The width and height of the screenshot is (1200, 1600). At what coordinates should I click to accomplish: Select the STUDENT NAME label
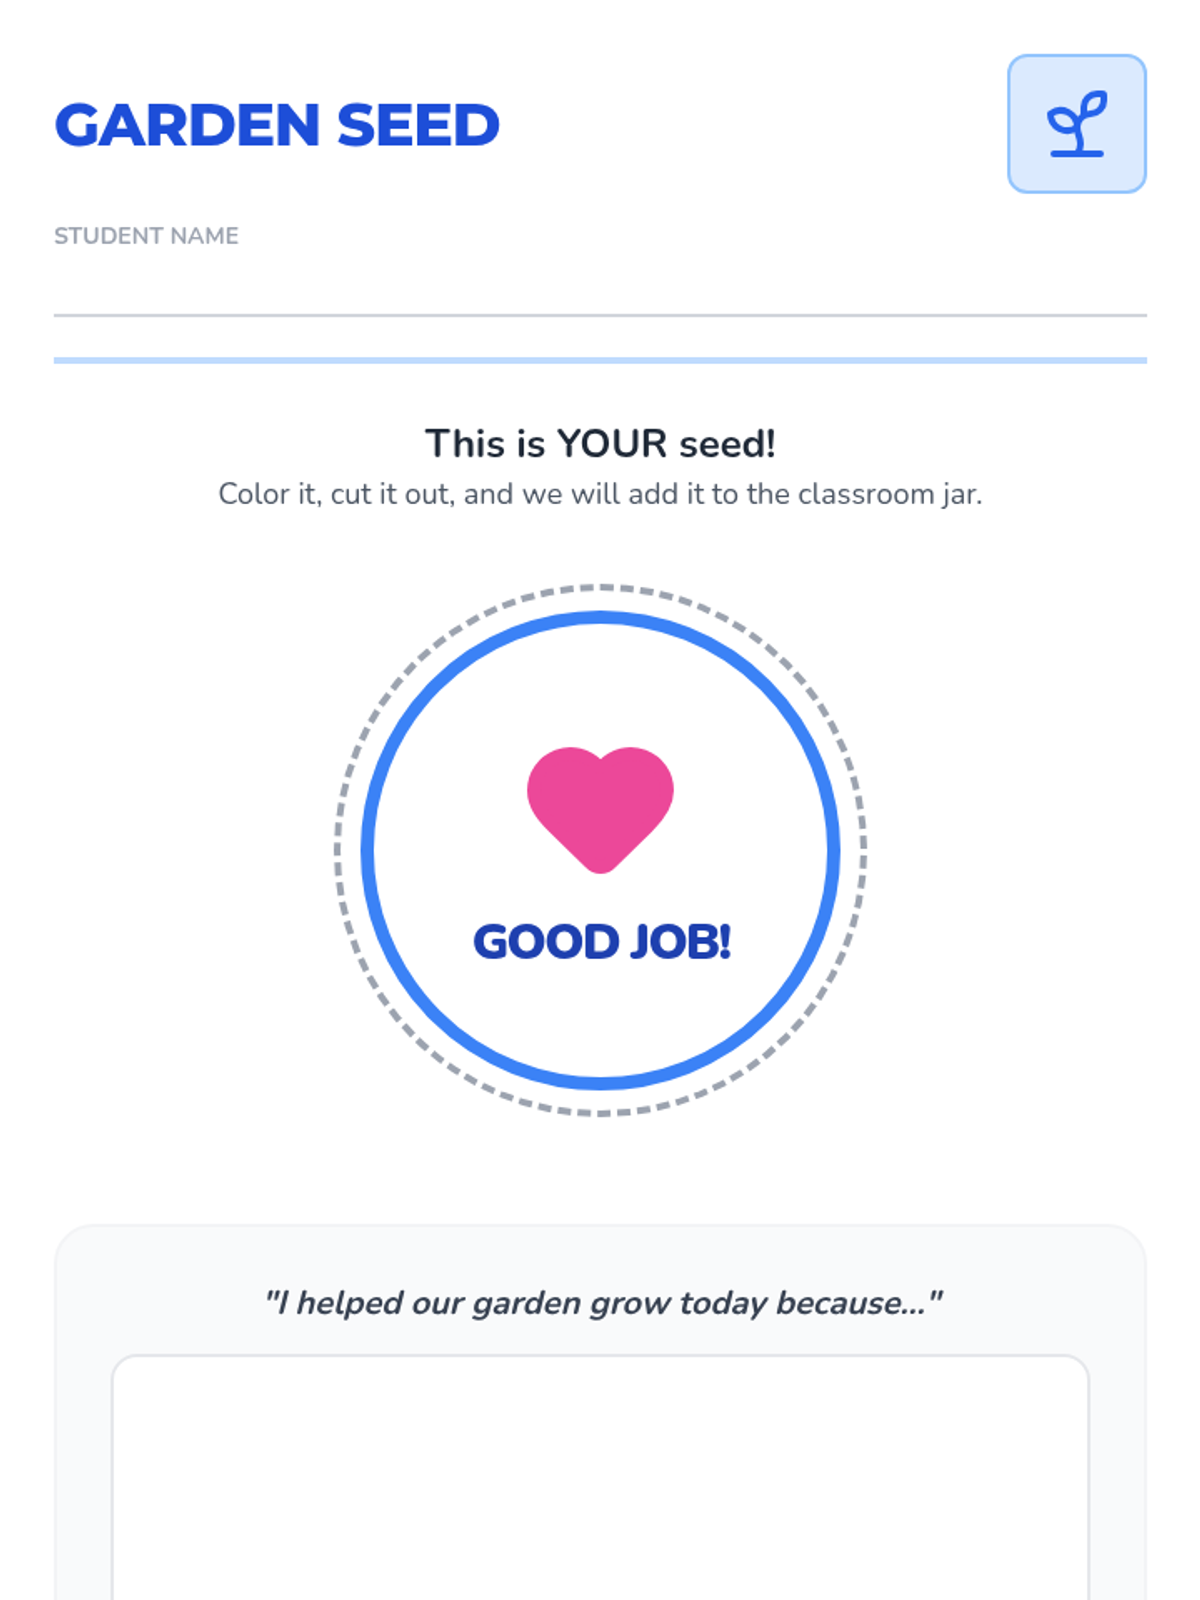coord(146,236)
